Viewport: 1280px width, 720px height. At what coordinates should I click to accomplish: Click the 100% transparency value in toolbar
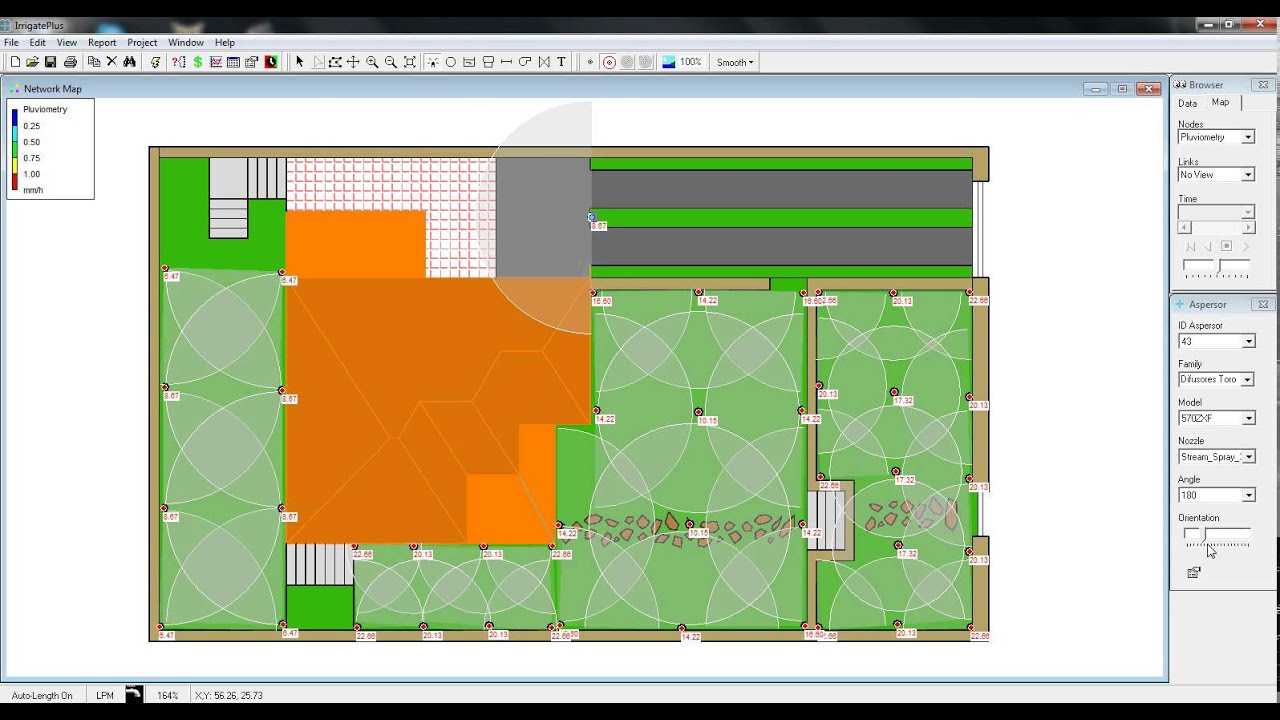point(691,62)
